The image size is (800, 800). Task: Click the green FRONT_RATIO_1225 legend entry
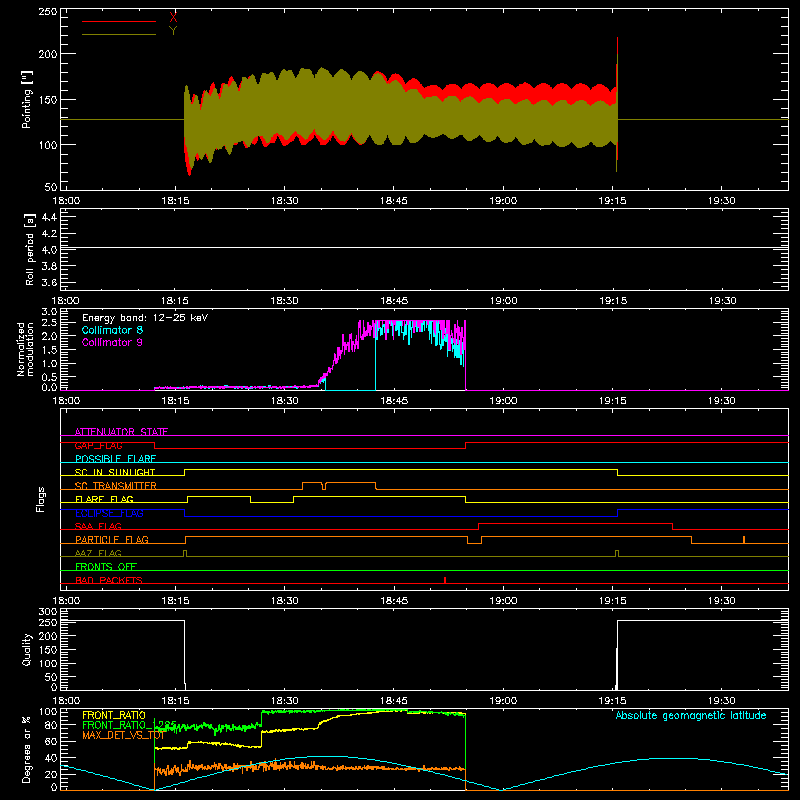(130, 725)
